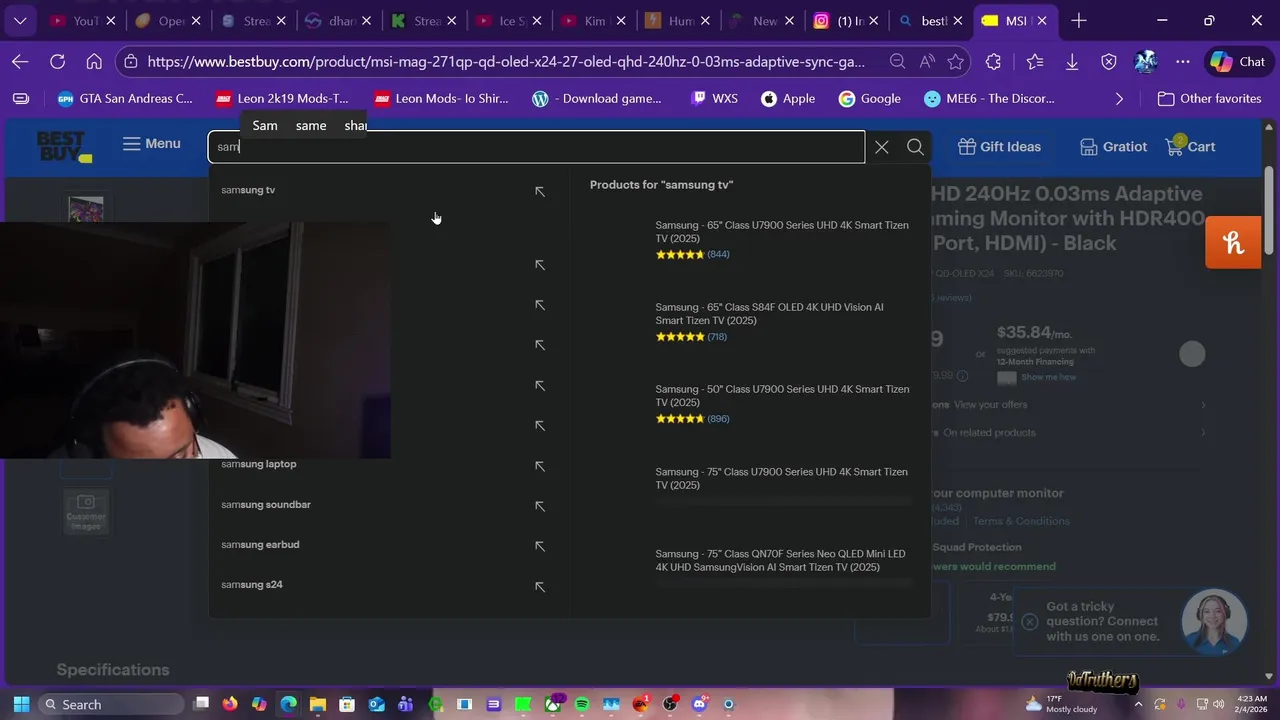This screenshot has width=1280, height=720.
Task: Open the 'MEE6 - The Discor...' bookmark
Action: coord(989,99)
